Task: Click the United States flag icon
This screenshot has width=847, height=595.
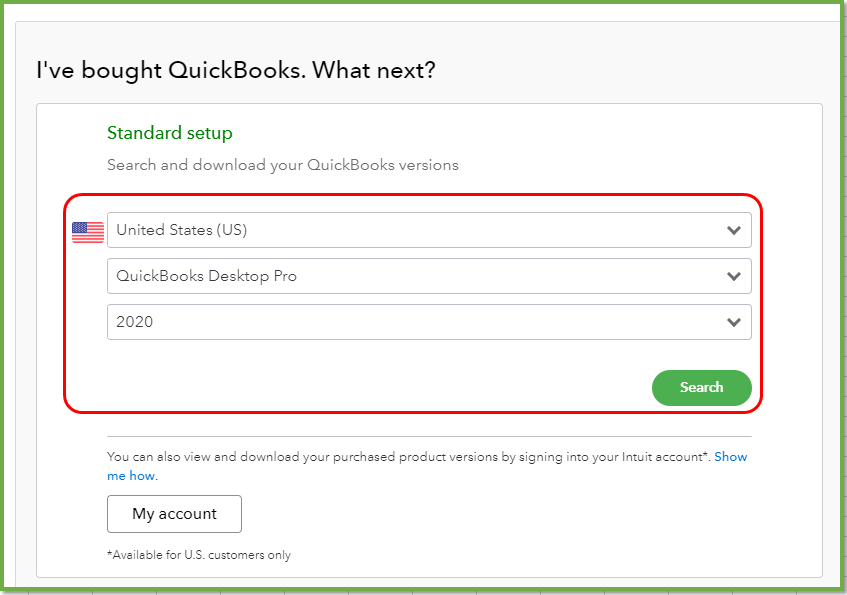Action: (87, 231)
